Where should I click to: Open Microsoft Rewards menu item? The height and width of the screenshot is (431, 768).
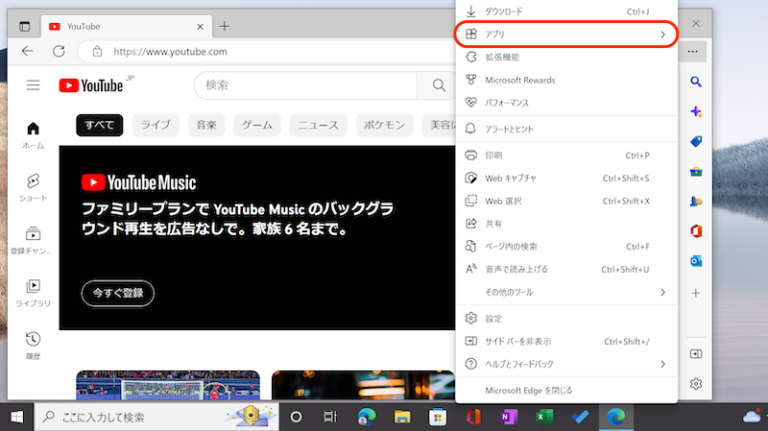click(x=567, y=80)
